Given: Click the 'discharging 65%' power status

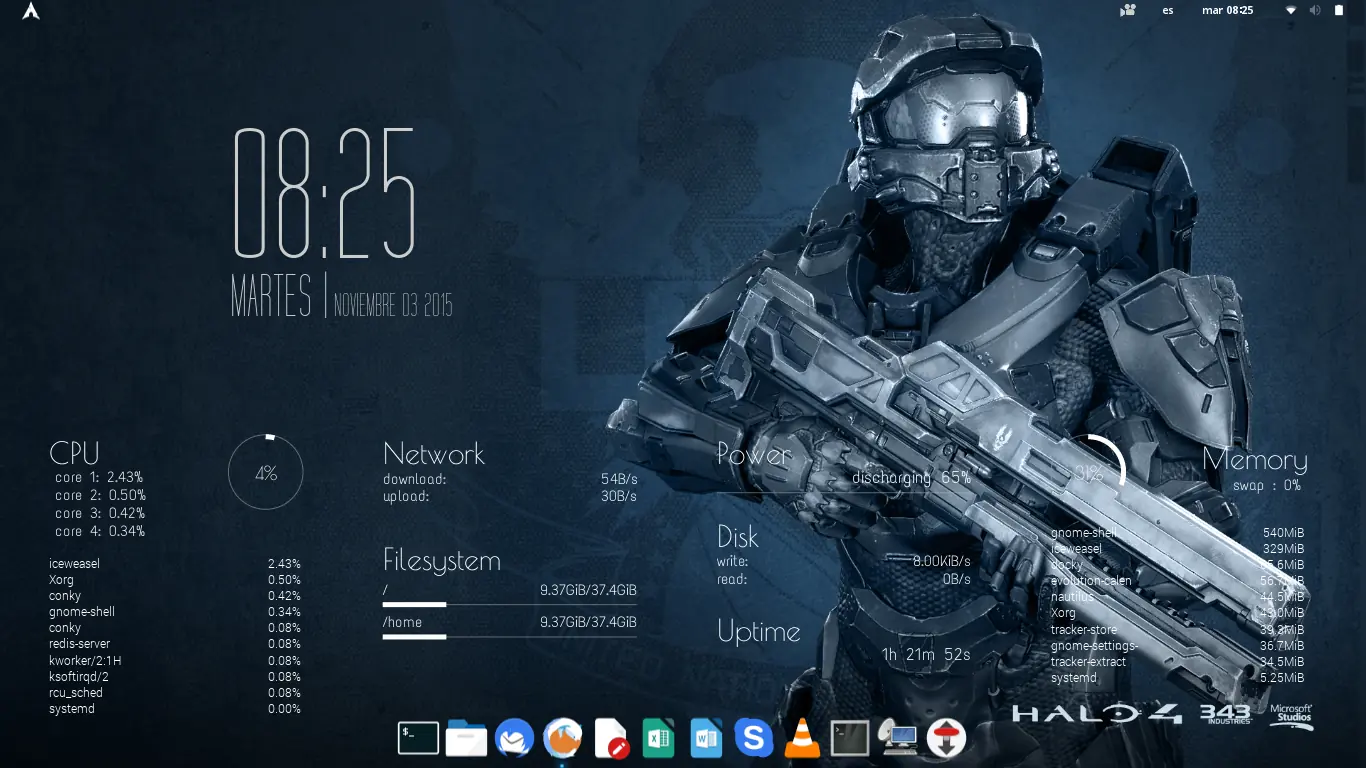Looking at the screenshot, I should (x=911, y=478).
